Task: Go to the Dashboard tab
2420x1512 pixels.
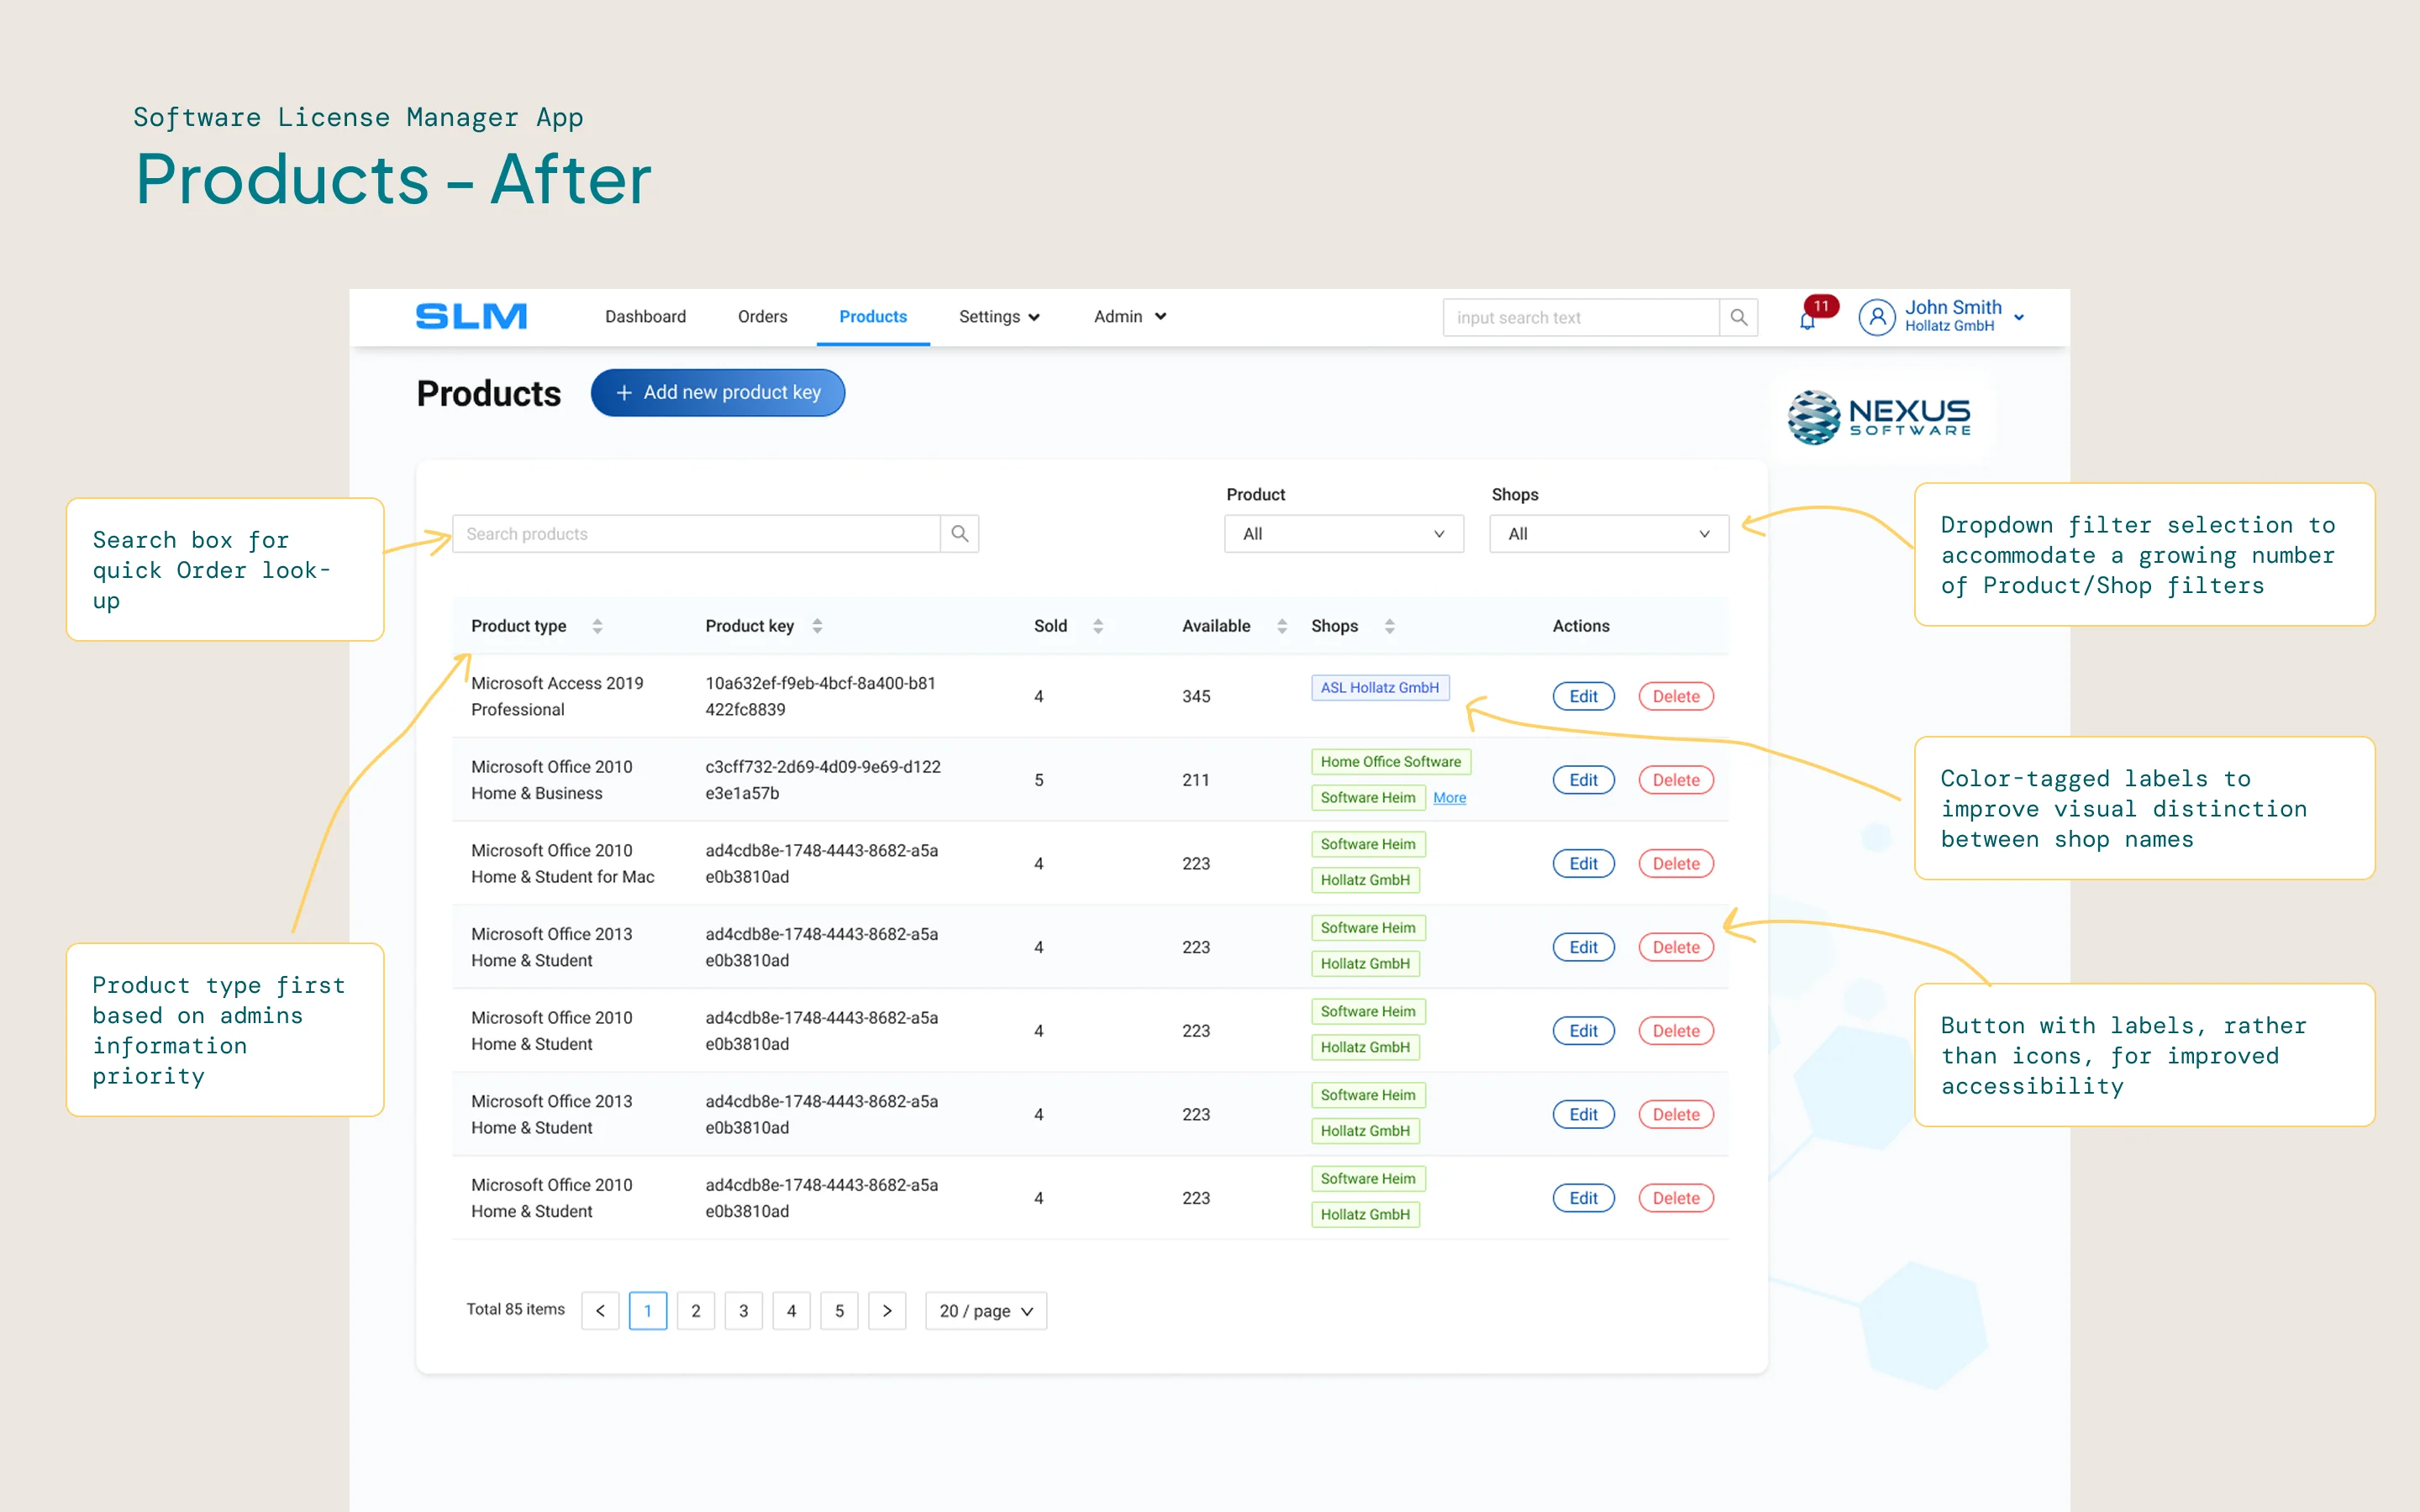Action: [645, 317]
